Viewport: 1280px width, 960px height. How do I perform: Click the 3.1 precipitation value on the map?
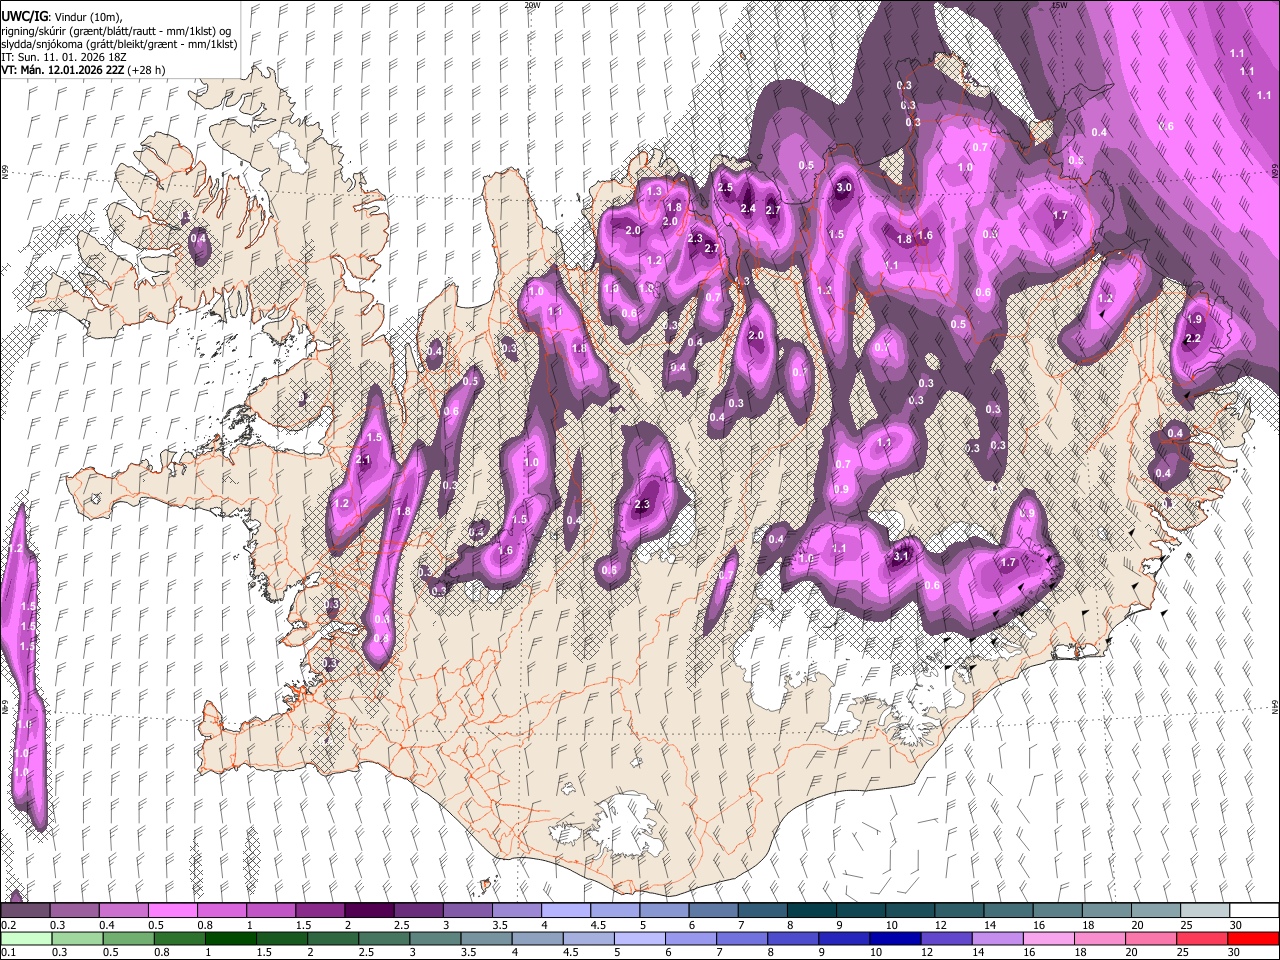(x=900, y=557)
